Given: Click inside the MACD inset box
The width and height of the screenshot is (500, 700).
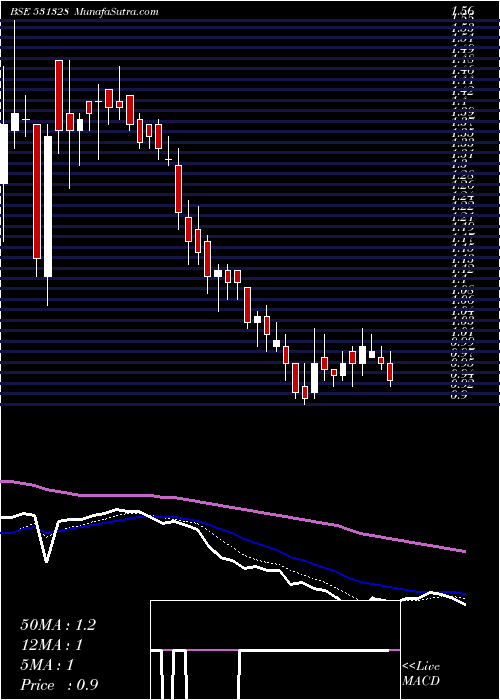Looking at the screenshot, I should coord(275,650).
